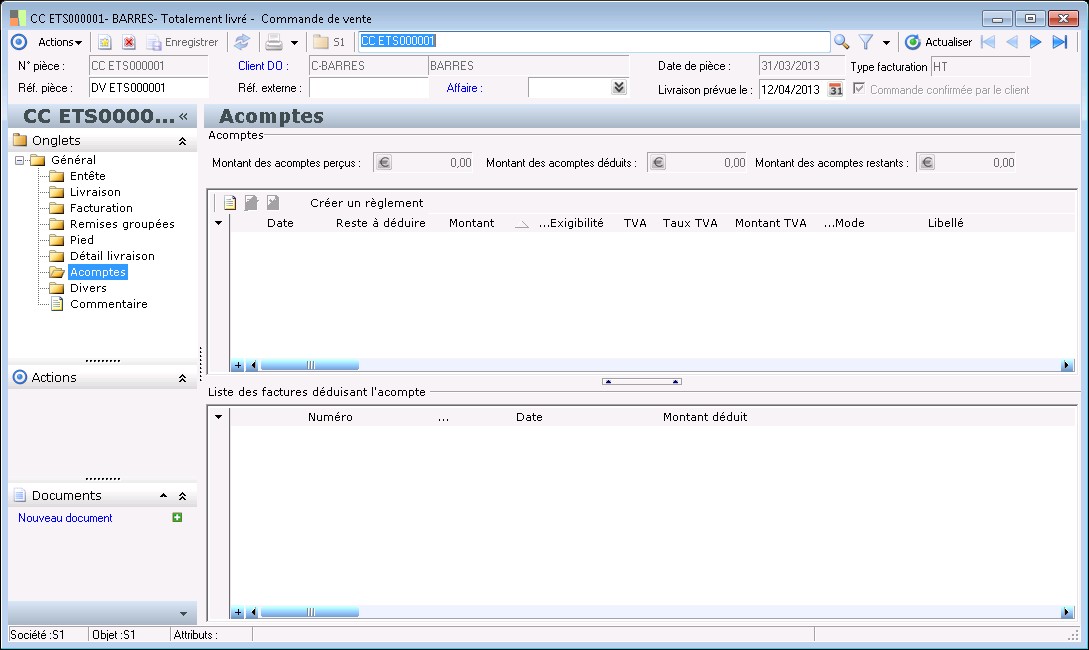This screenshot has width=1089, height=650.
Task: Click the red delete icon in toolbar
Action: pos(129,42)
